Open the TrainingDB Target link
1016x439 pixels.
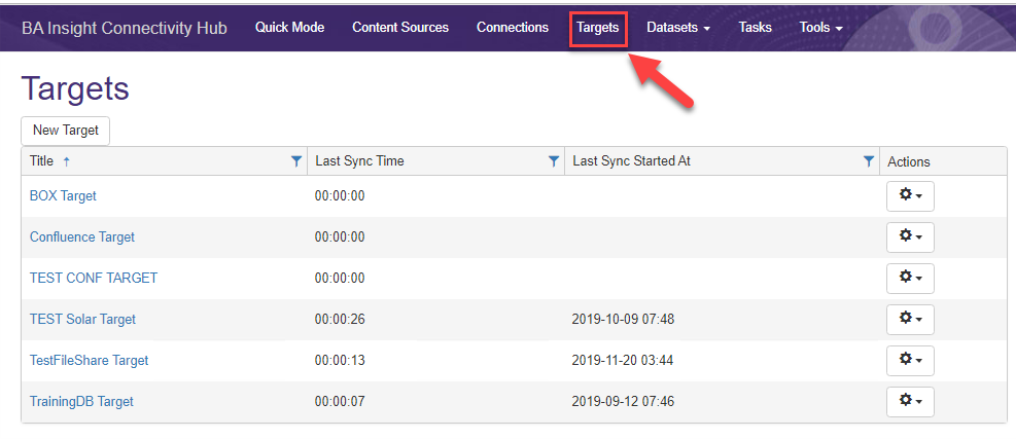[81, 401]
